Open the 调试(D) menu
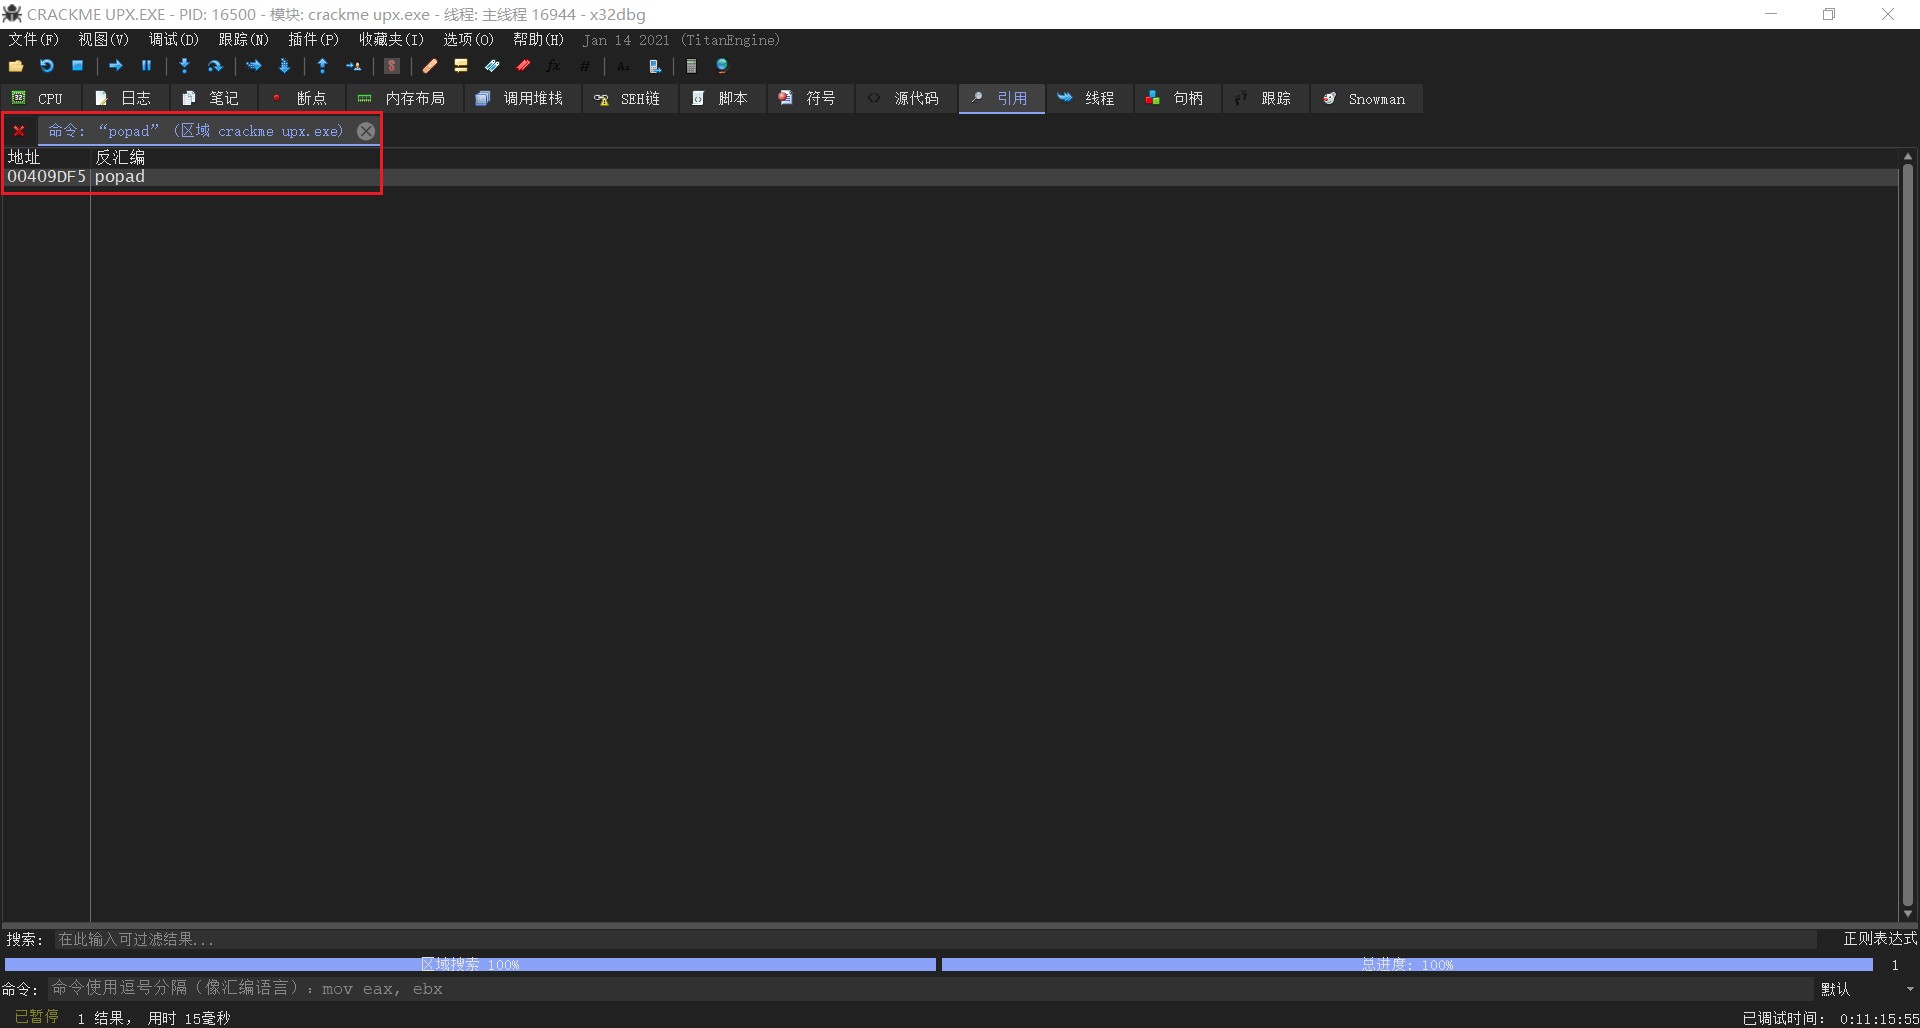Viewport: 1920px width, 1028px height. [174, 40]
